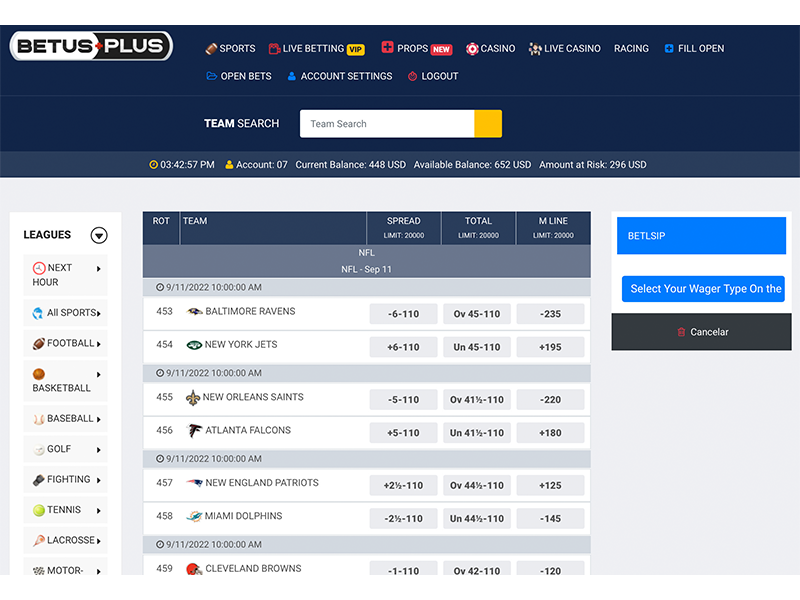The height and width of the screenshot is (600, 800).
Task: Expand the Next Hour league arrow
Action: (x=98, y=269)
